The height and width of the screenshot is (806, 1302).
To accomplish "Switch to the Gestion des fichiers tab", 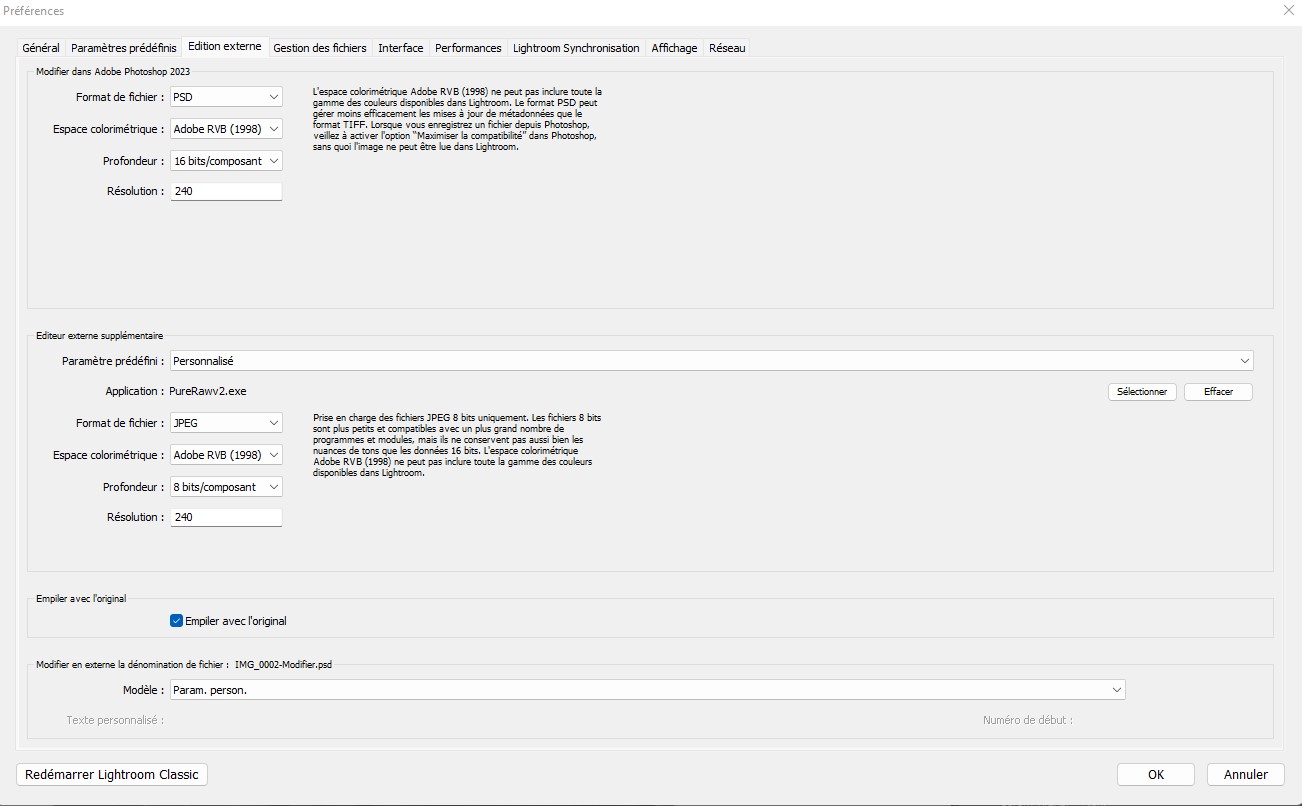I will click(320, 48).
